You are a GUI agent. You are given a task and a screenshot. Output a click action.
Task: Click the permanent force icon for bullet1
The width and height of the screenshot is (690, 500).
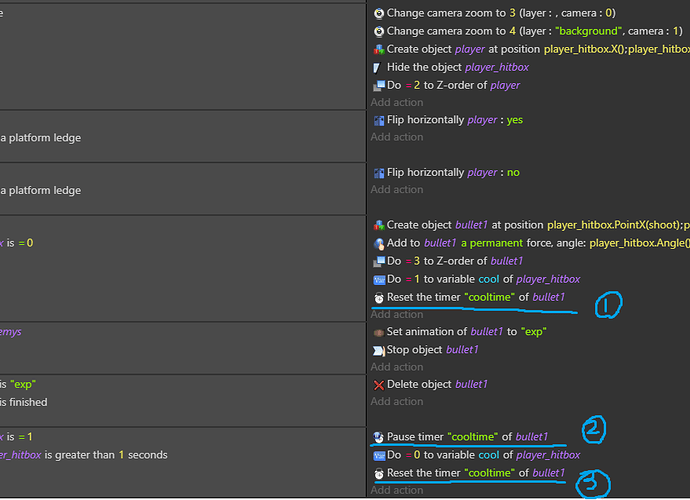[x=378, y=243]
